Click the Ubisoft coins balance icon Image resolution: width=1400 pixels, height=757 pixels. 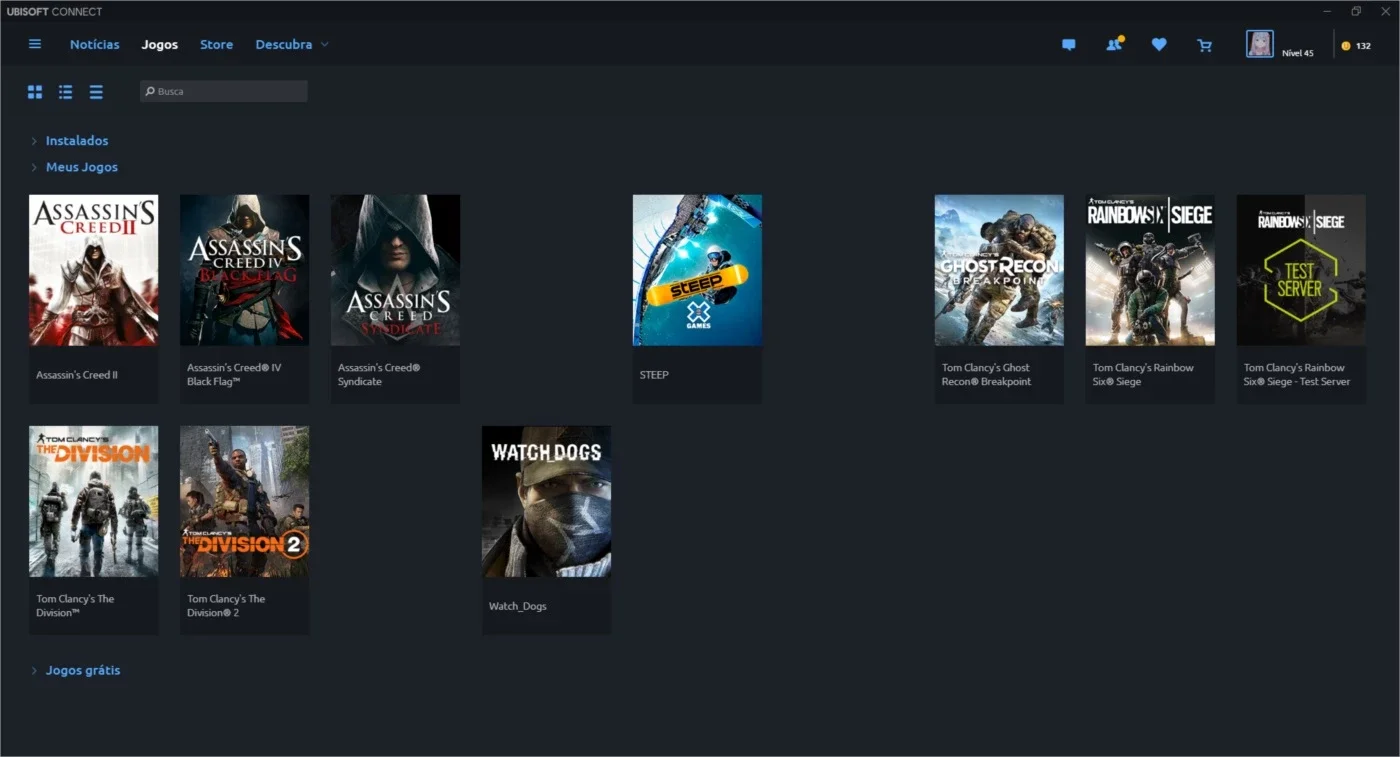[x=1346, y=46]
